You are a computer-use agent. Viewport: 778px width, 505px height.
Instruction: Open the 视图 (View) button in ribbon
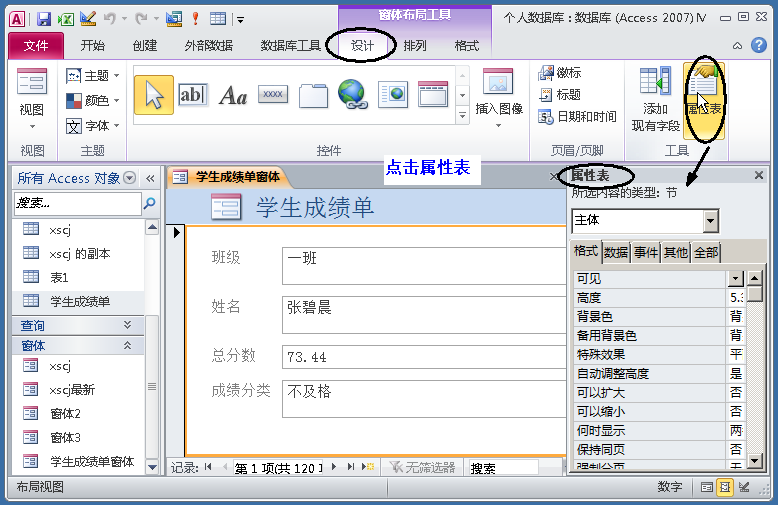click(32, 99)
